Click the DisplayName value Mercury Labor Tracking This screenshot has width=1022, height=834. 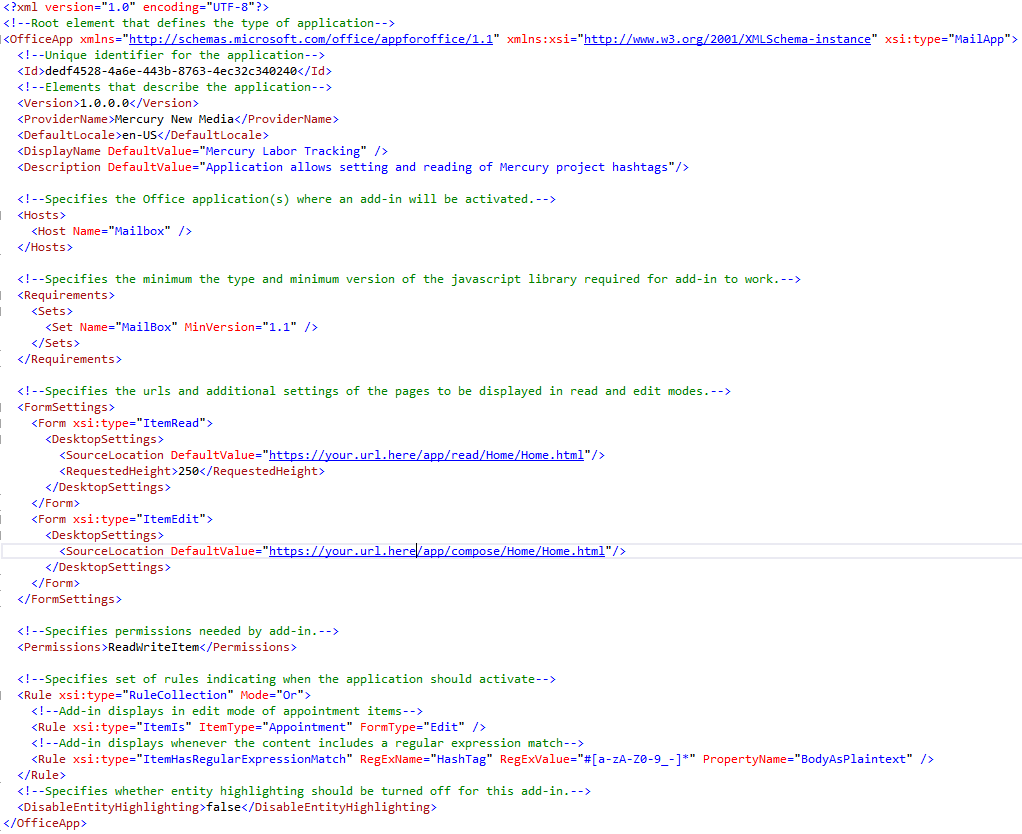click(283, 151)
